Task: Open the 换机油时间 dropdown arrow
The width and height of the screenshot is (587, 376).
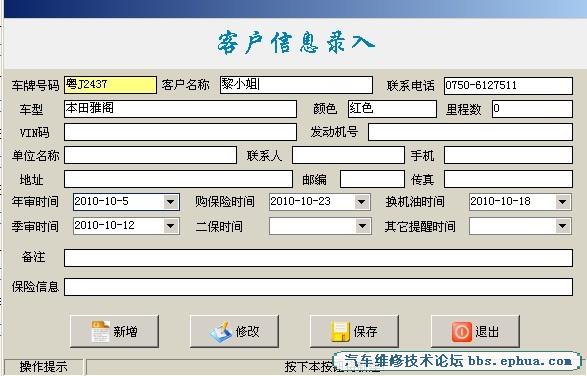Action: (x=562, y=202)
